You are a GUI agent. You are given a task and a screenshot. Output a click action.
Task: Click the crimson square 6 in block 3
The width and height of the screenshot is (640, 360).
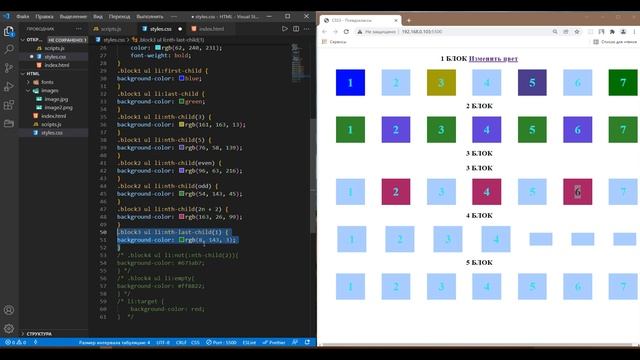click(x=578, y=191)
